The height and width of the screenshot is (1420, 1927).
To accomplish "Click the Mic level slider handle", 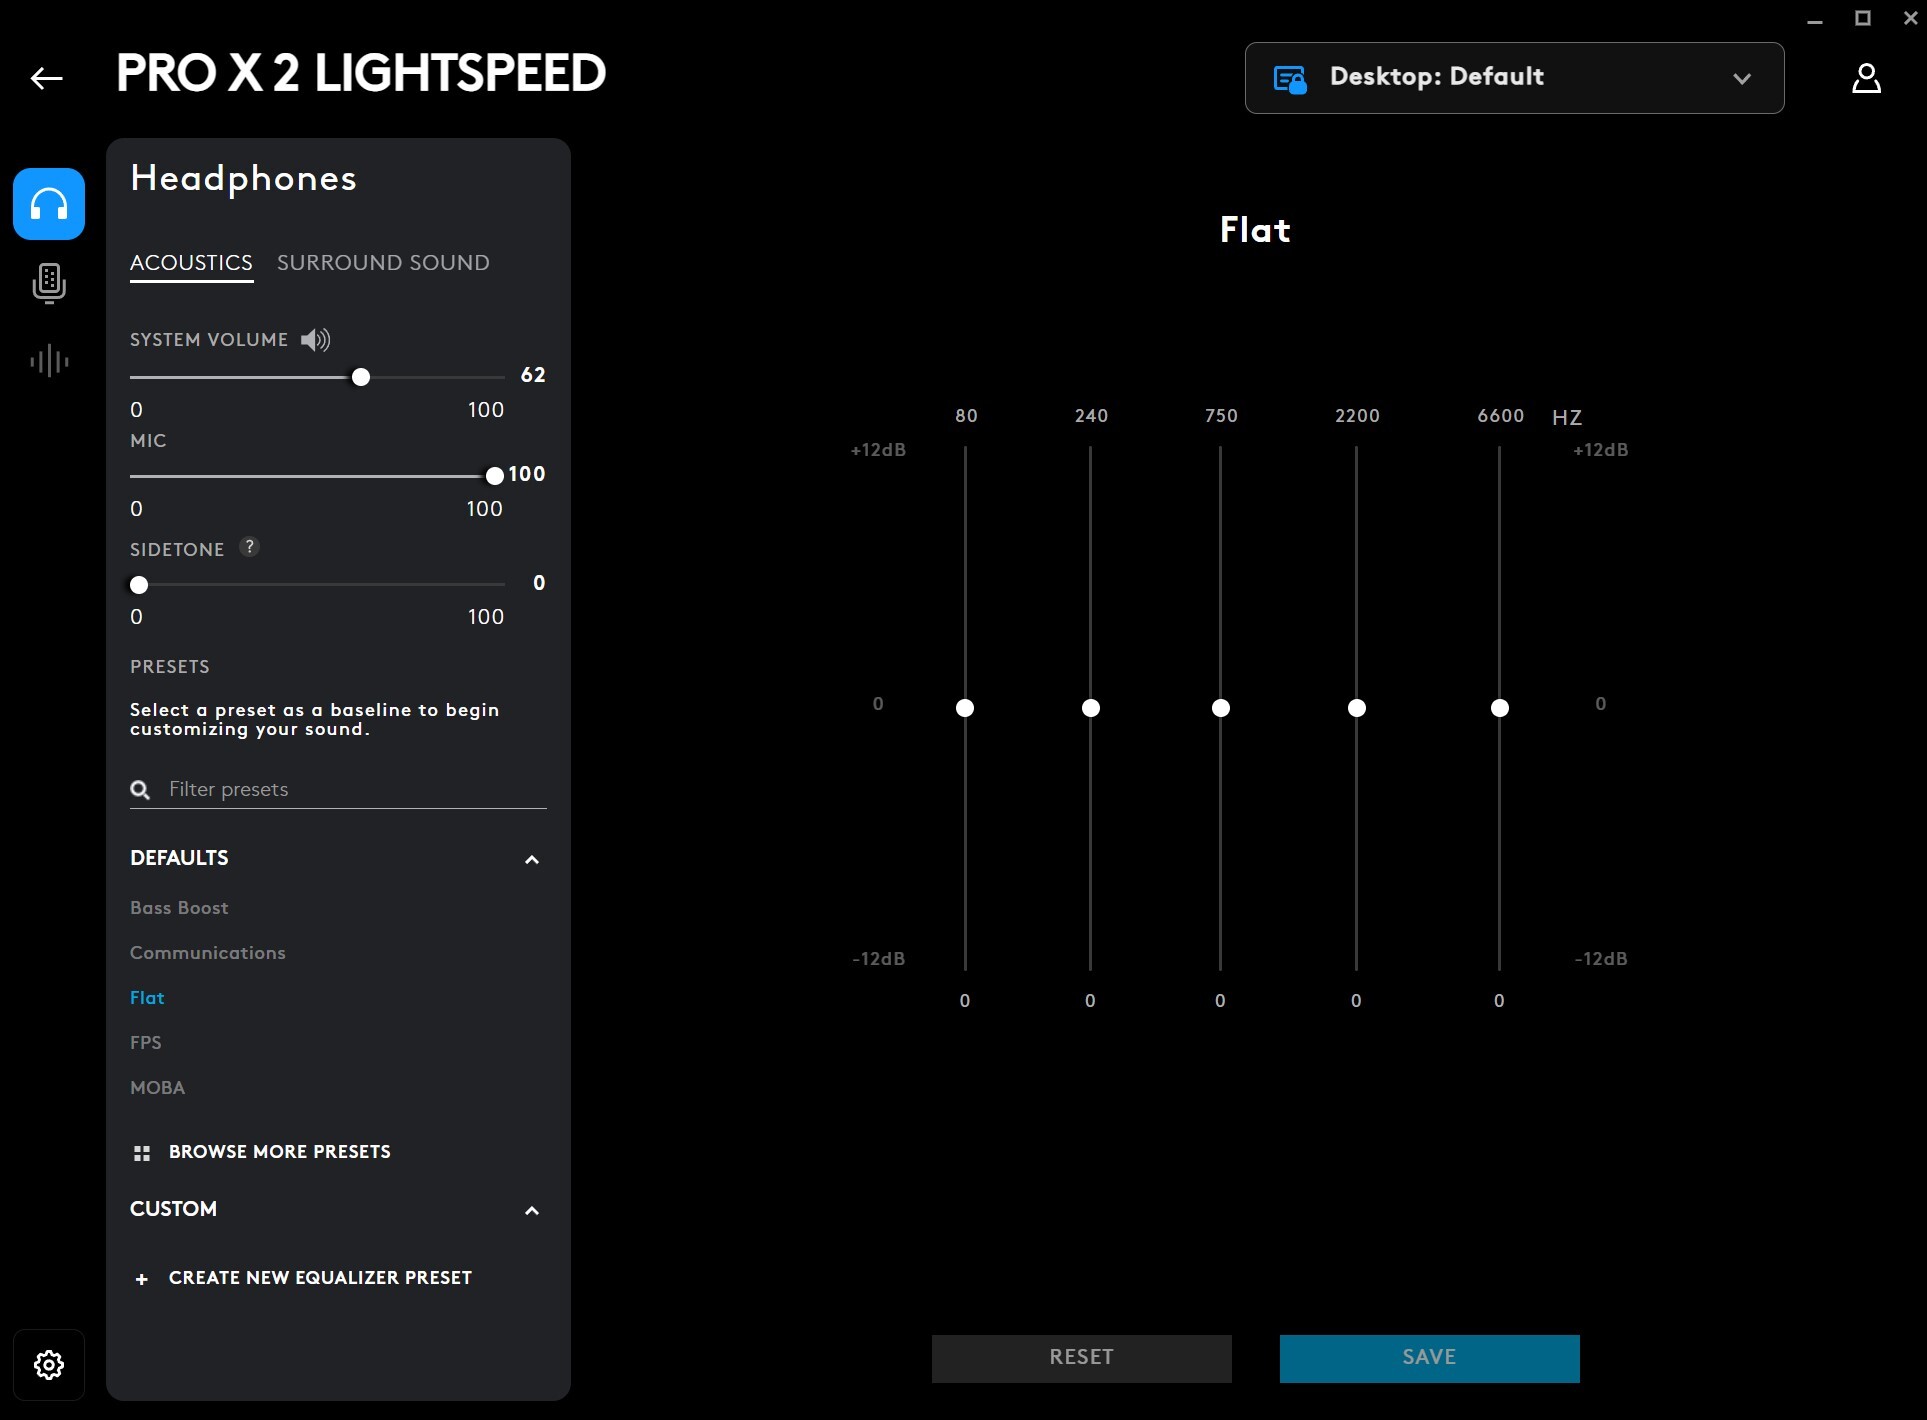I will (x=494, y=476).
